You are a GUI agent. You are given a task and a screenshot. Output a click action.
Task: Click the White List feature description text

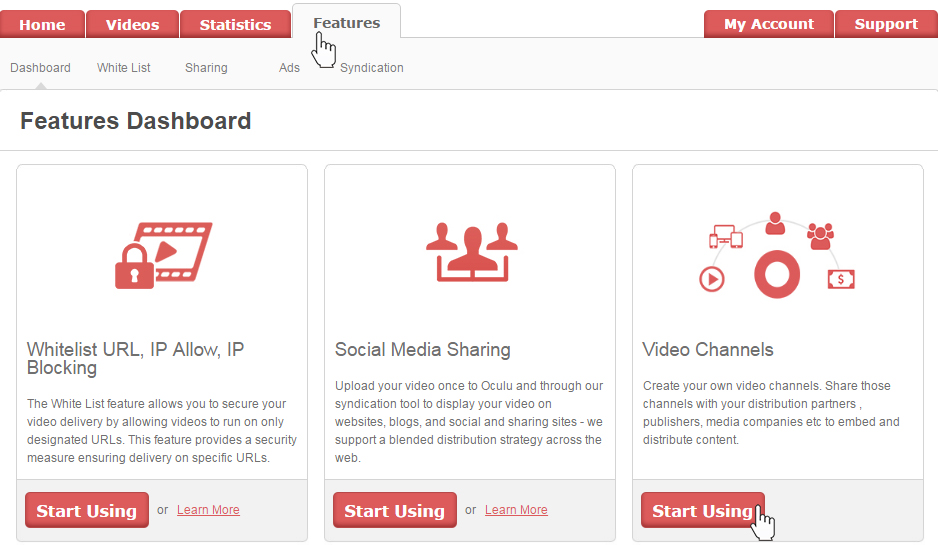pos(162,431)
